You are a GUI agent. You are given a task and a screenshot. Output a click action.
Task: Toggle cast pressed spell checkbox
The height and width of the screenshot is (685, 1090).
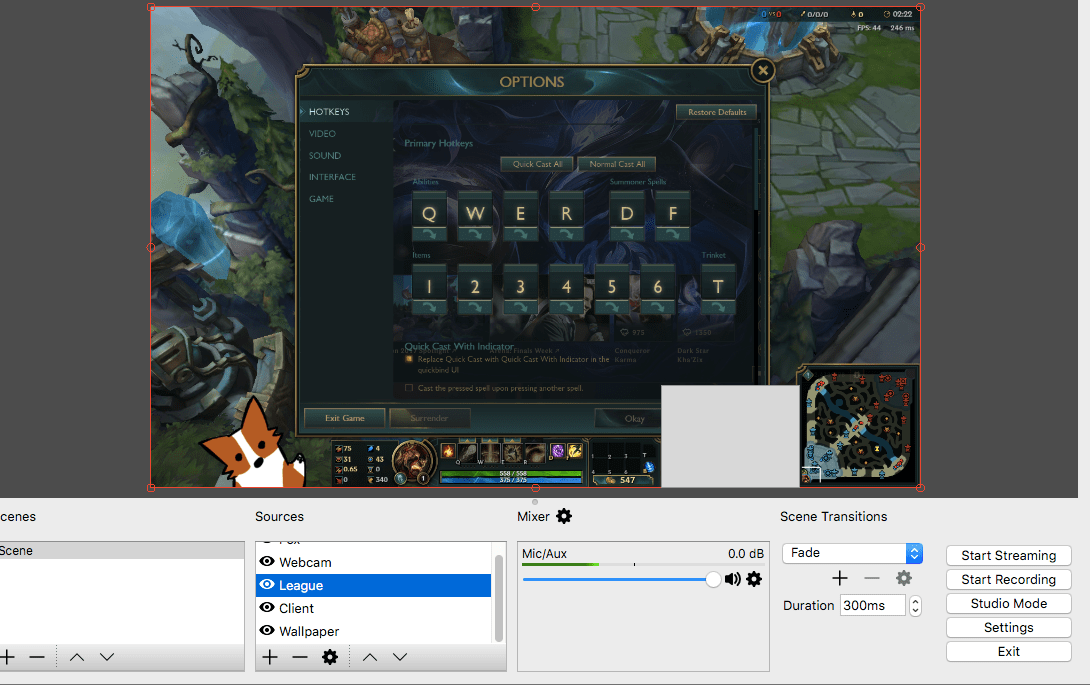click(409, 388)
